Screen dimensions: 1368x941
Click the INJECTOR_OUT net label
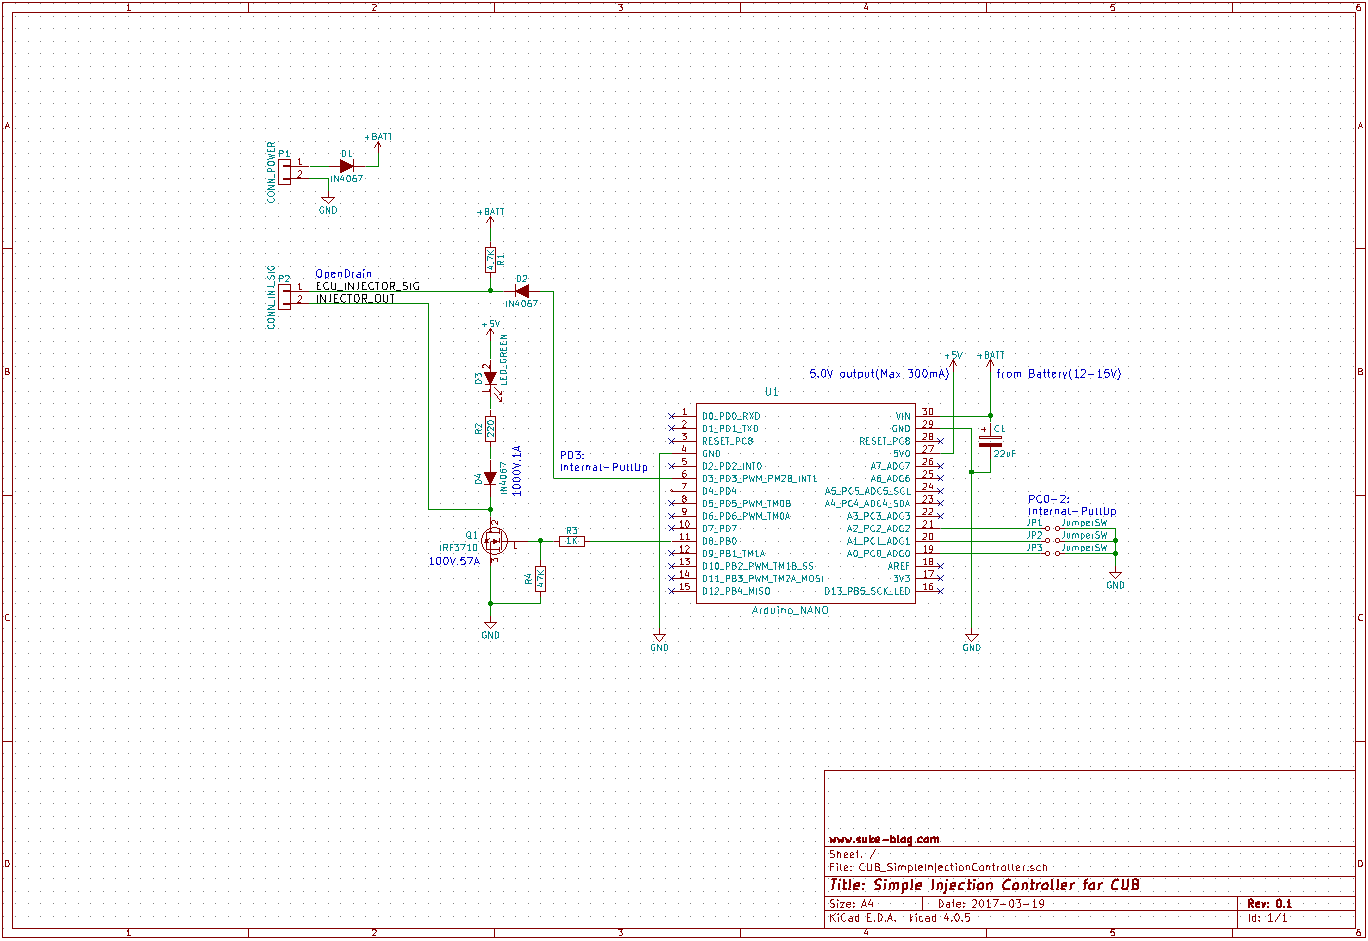click(356, 299)
